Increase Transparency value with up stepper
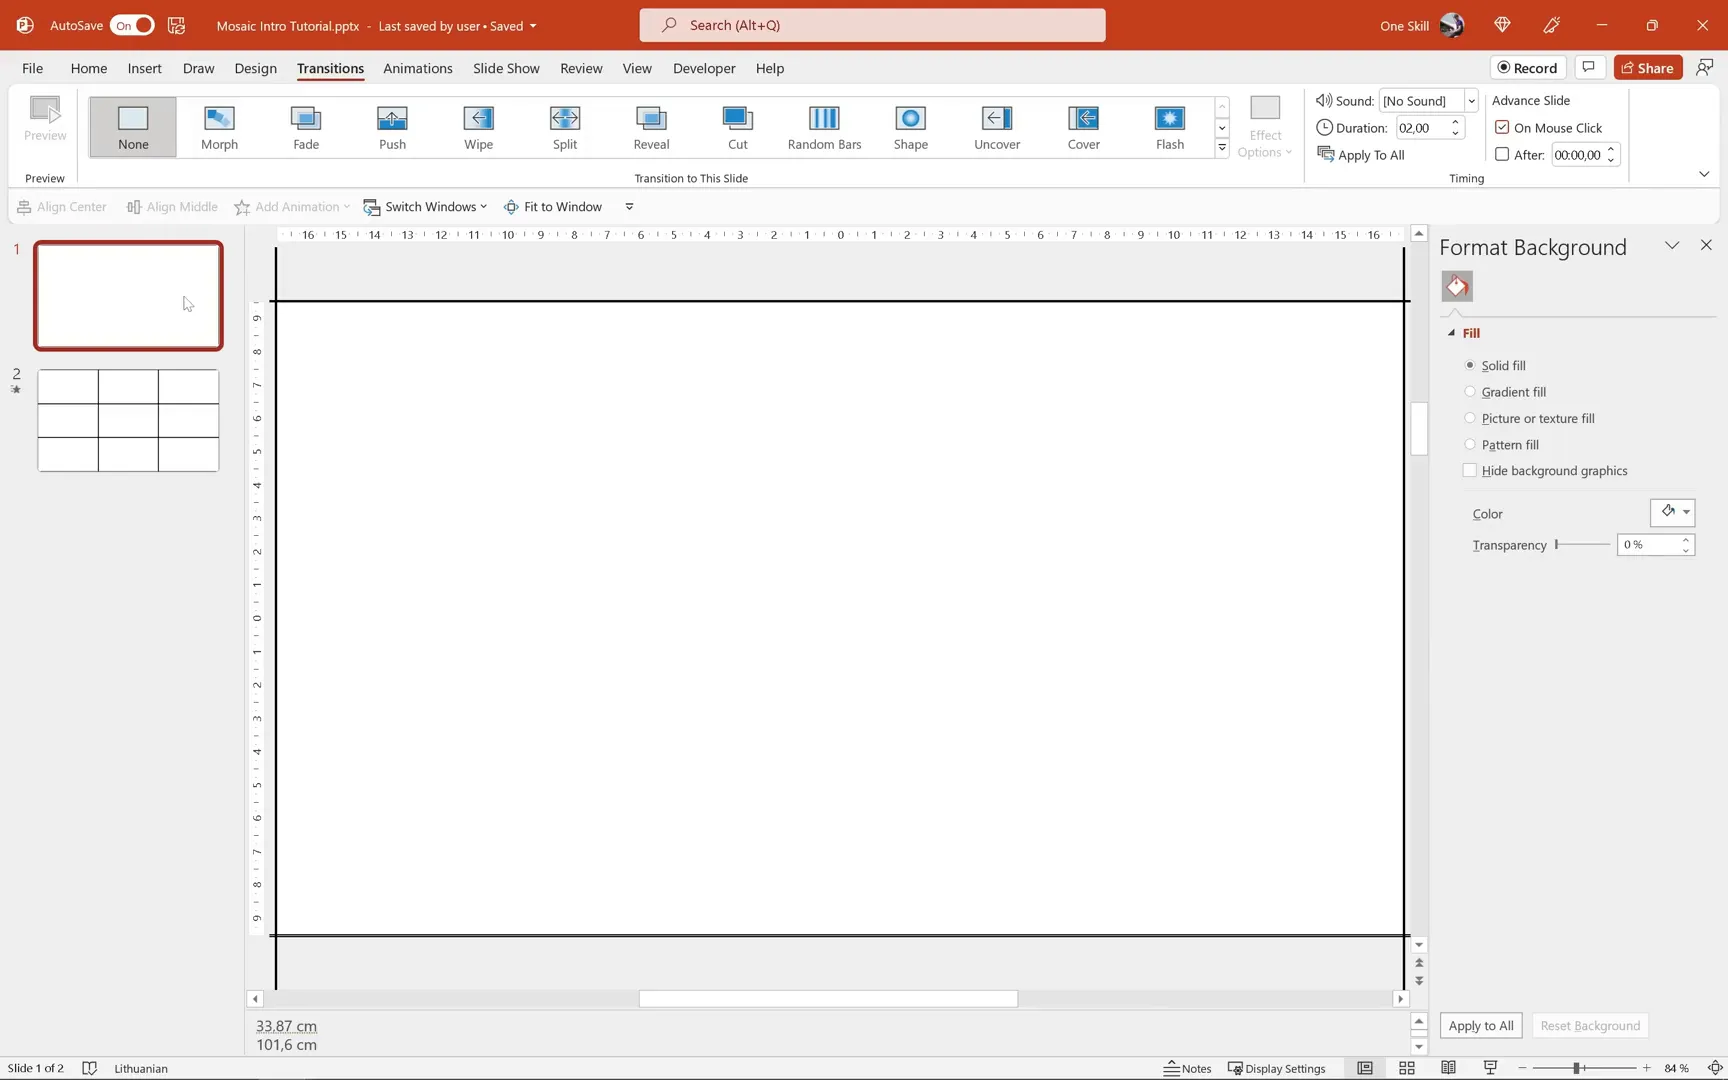The width and height of the screenshot is (1728, 1080). (x=1686, y=539)
